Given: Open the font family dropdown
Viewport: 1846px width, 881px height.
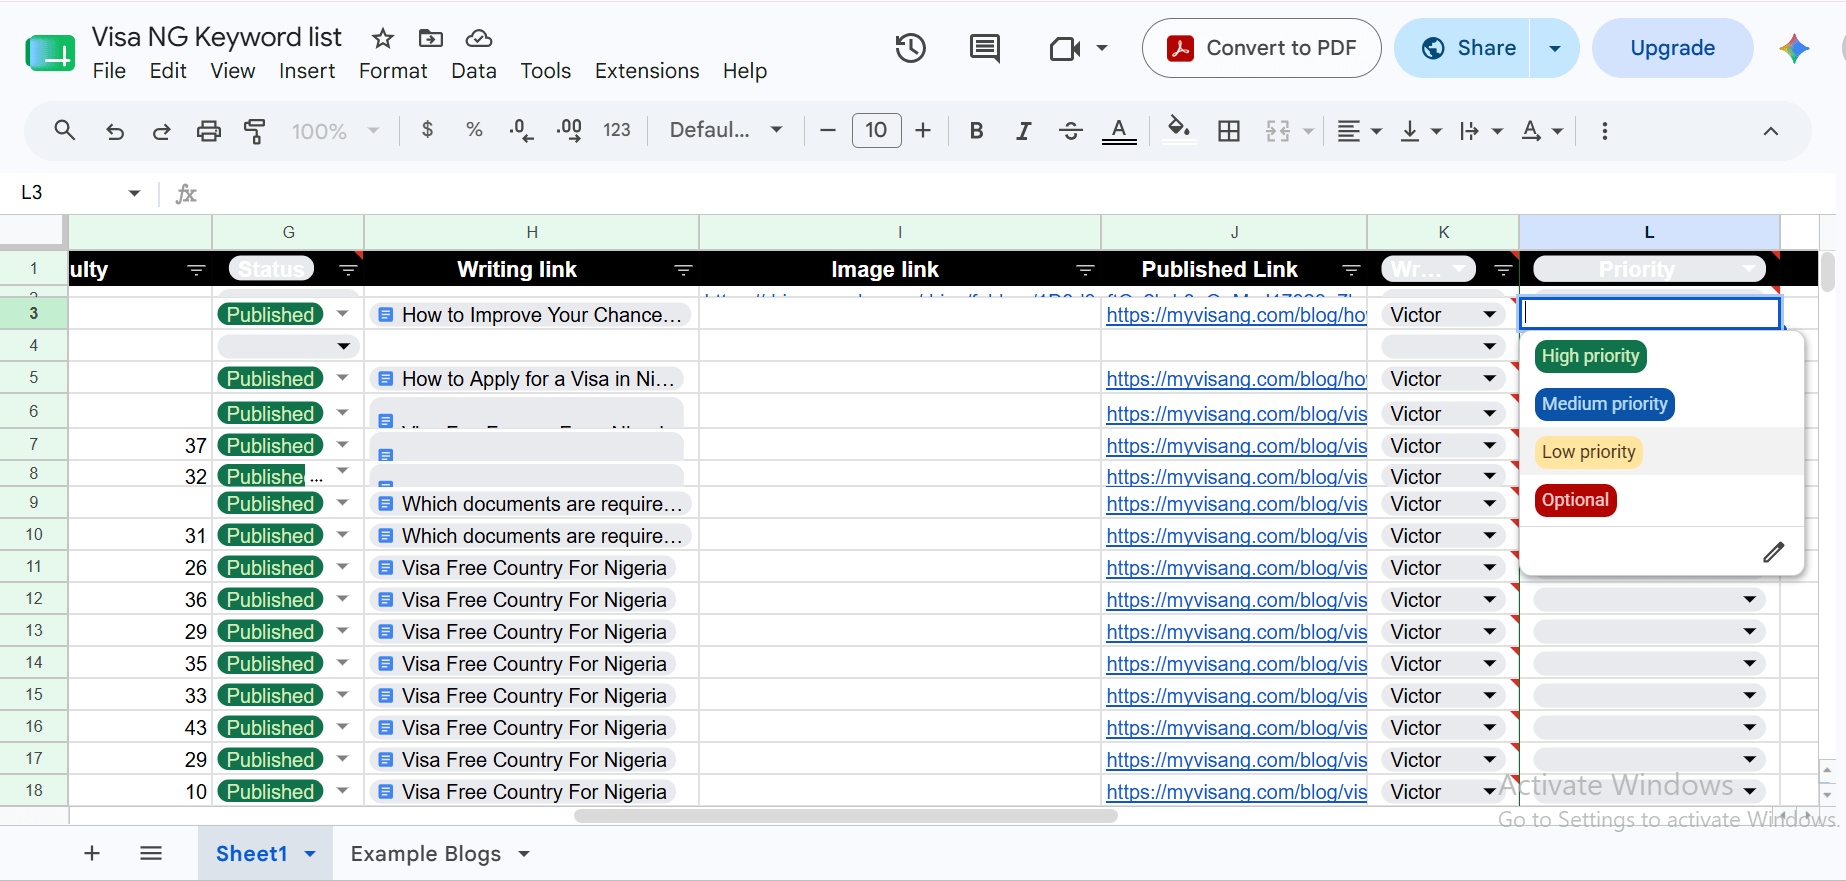Looking at the screenshot, I should tap(726, 130).
